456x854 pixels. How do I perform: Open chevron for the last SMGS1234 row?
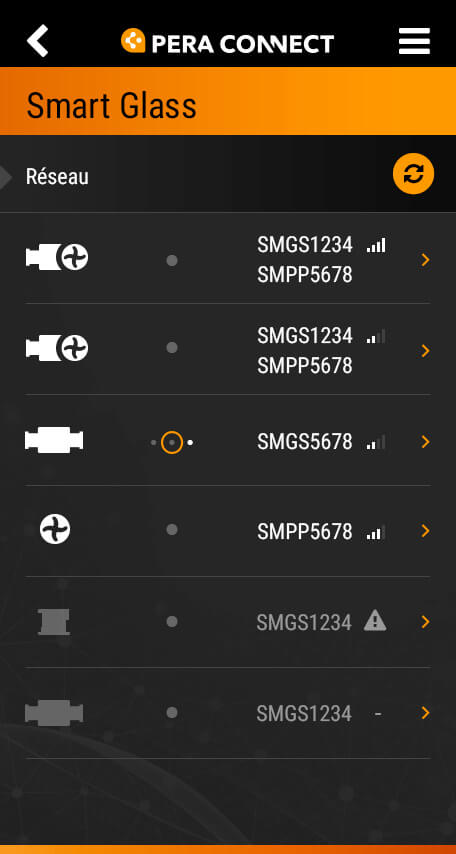[425, 713]
